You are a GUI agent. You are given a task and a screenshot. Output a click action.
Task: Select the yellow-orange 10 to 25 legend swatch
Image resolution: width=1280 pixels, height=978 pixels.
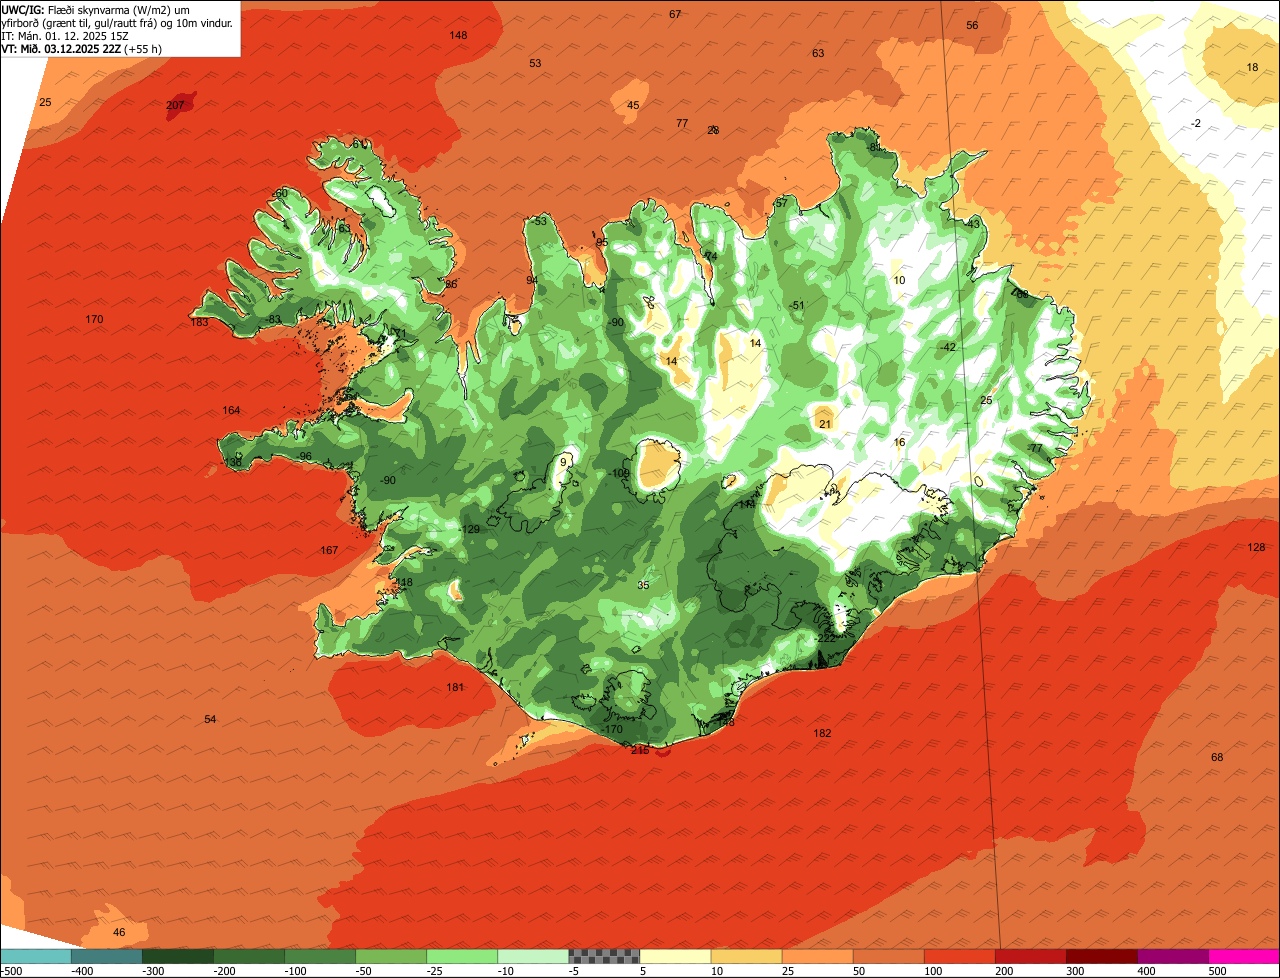[x=745, y=956]
